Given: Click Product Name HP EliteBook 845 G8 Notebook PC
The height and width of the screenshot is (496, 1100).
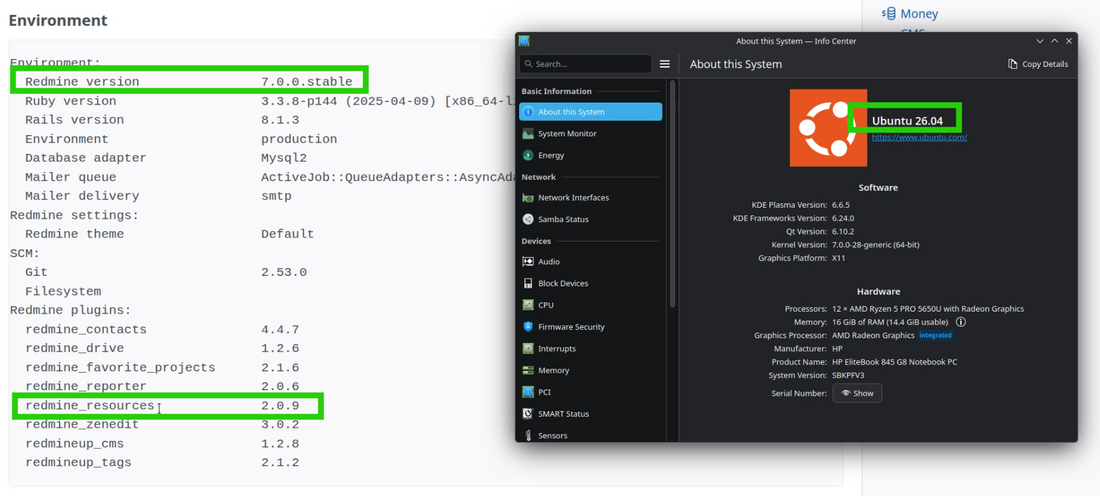Looking at the screenshot, I should 894,362.
